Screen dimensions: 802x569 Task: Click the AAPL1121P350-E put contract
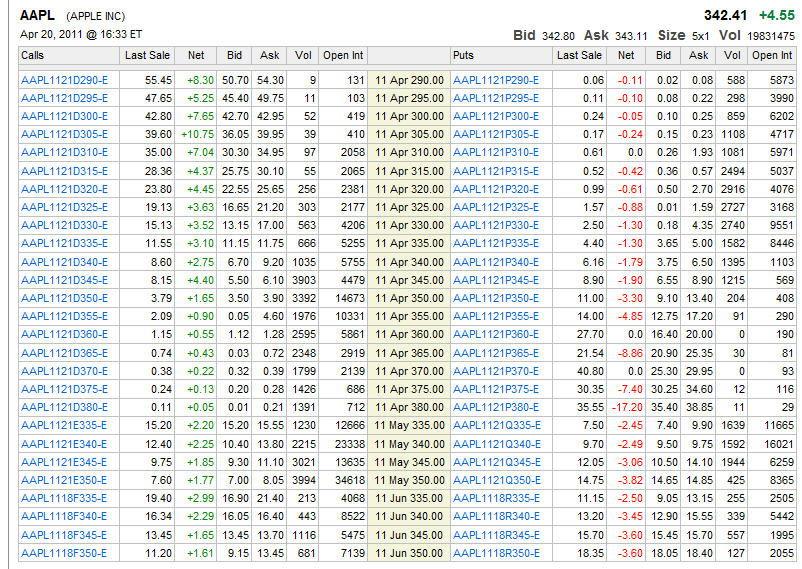pyautogui.click(x=496, y=298)
